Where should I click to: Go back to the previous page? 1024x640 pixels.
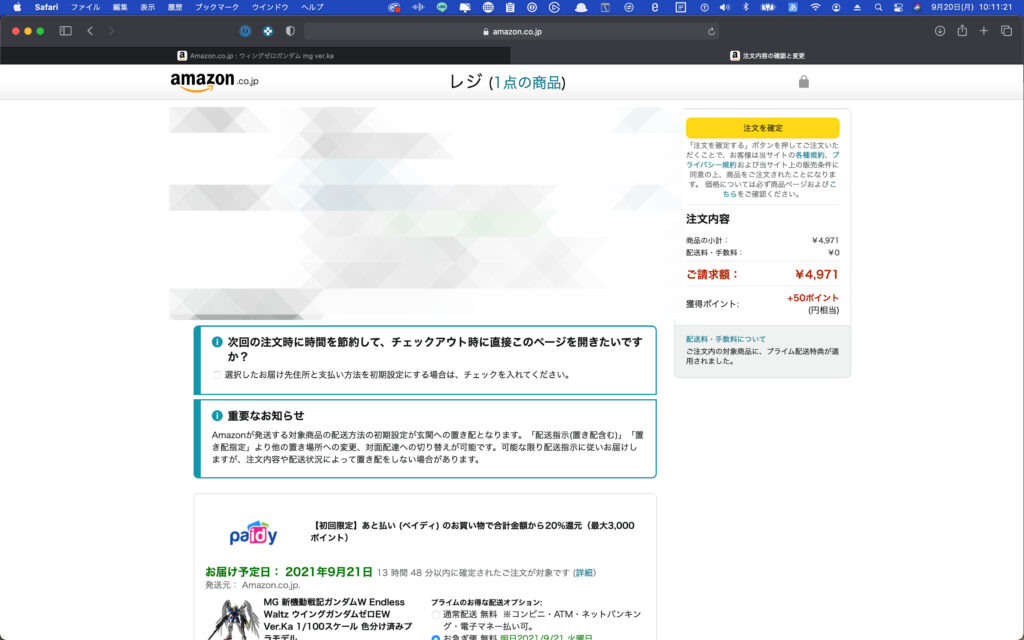tap(90, 31)
